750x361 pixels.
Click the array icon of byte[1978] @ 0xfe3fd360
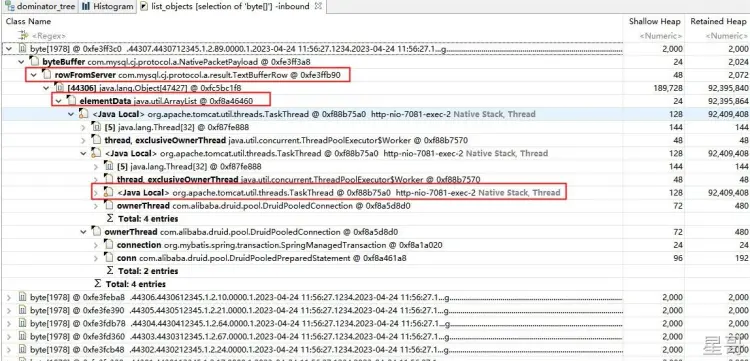tap(22, 337)
